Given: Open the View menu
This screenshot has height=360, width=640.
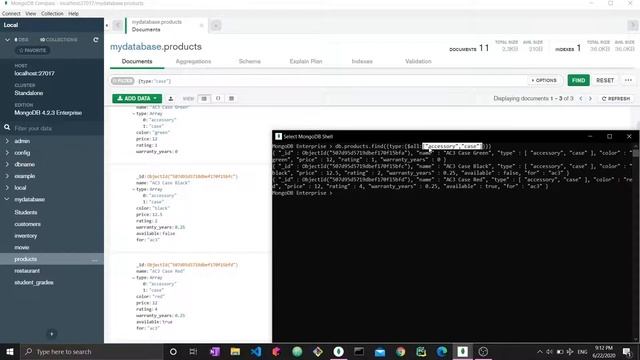Looking at the screenshot, I should pos(31,13).
